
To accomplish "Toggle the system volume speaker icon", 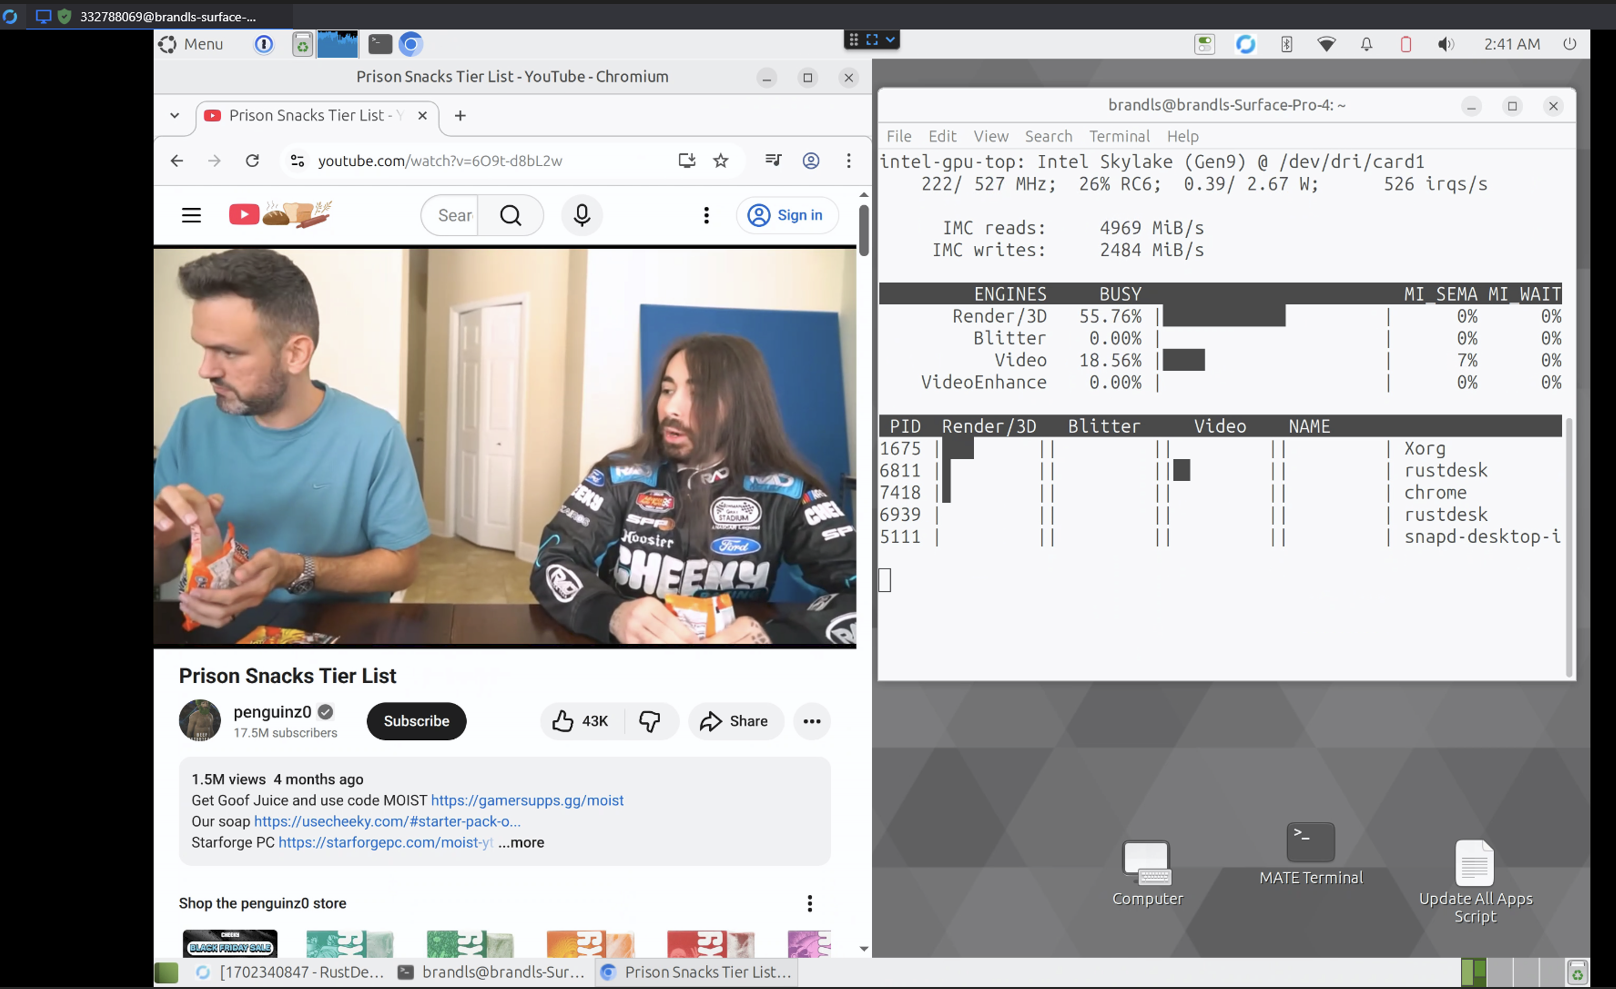I will pyautogui.click(x=1445, y=44).
